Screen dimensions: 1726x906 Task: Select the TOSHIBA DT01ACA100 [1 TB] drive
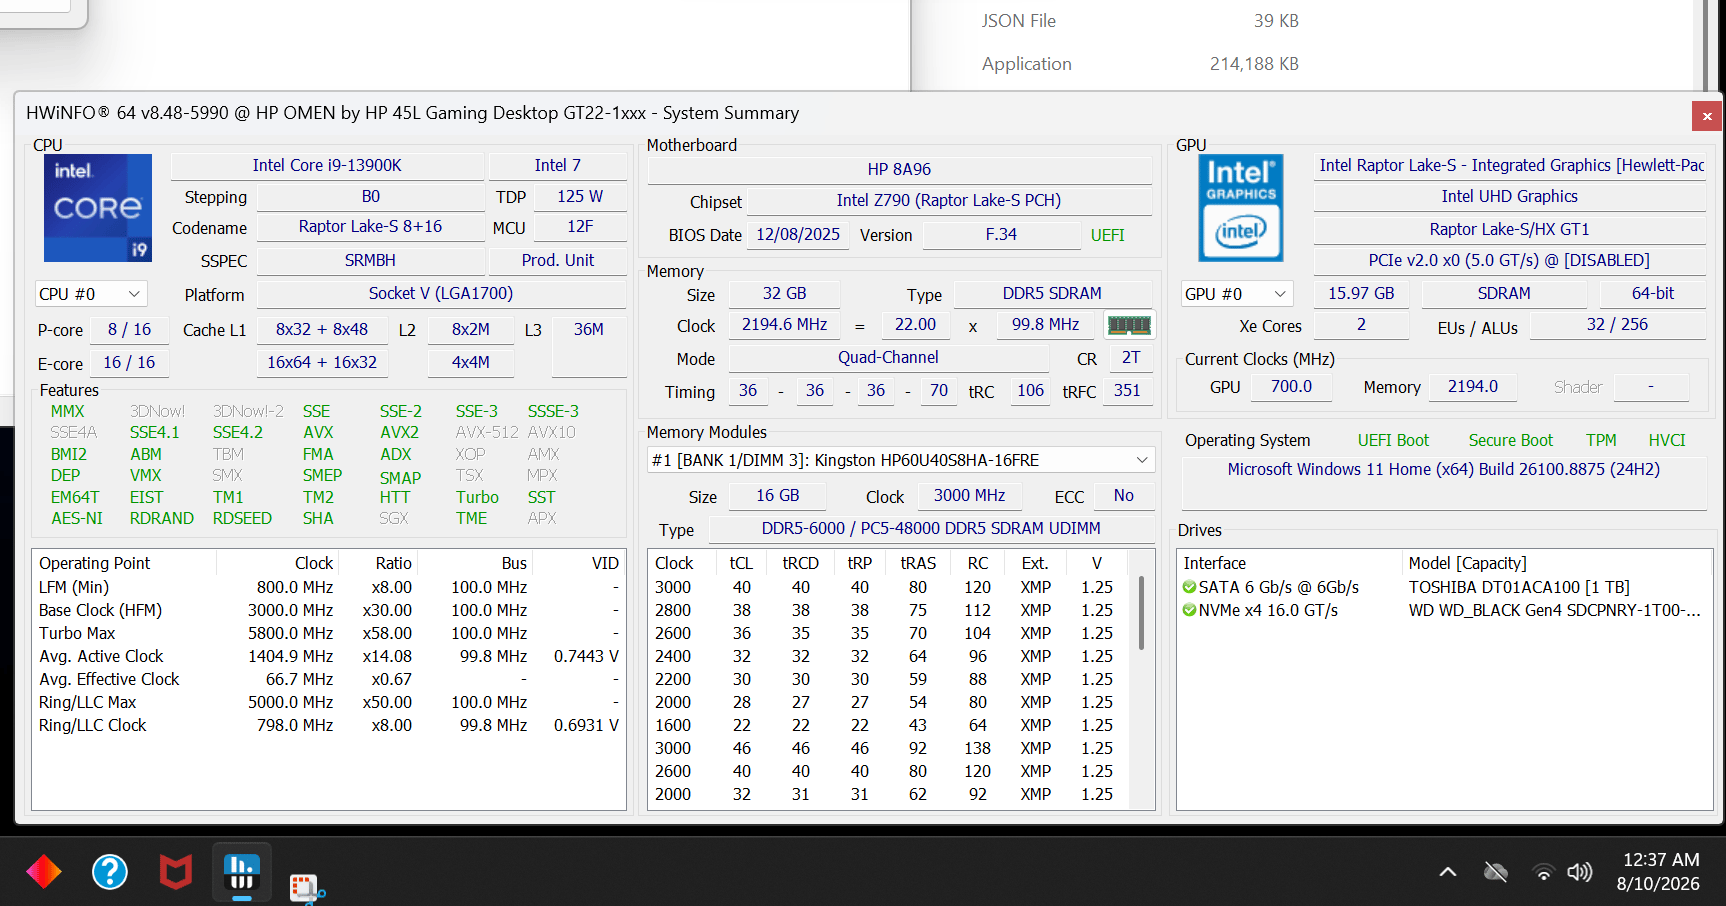point(1446,587)
